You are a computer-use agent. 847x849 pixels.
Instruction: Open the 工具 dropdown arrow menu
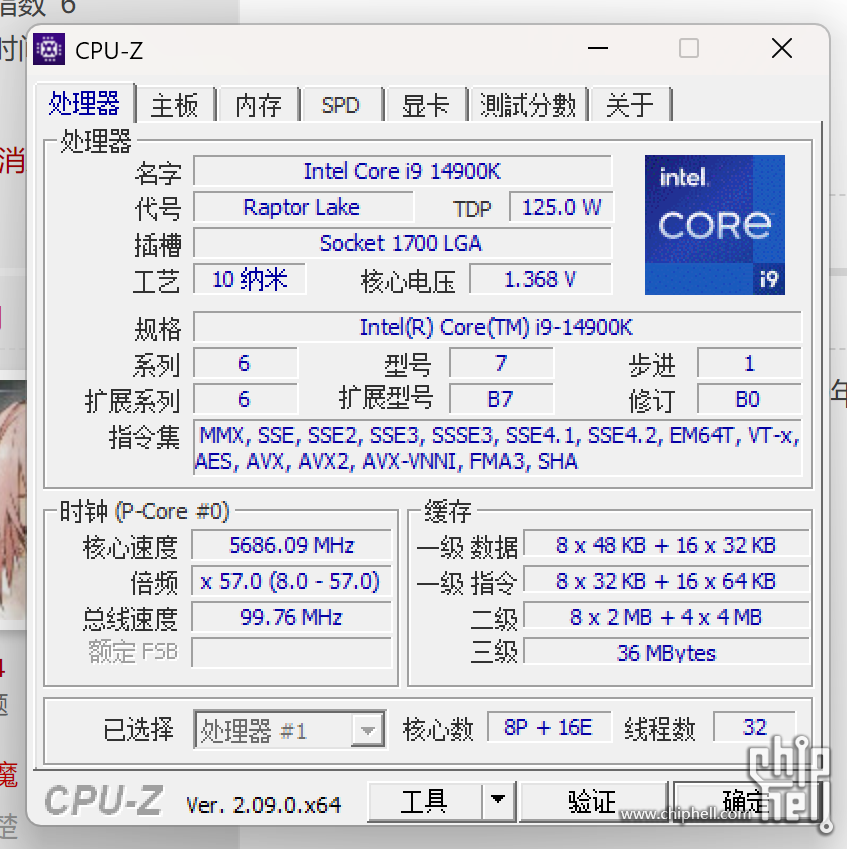tap(498, 801)
